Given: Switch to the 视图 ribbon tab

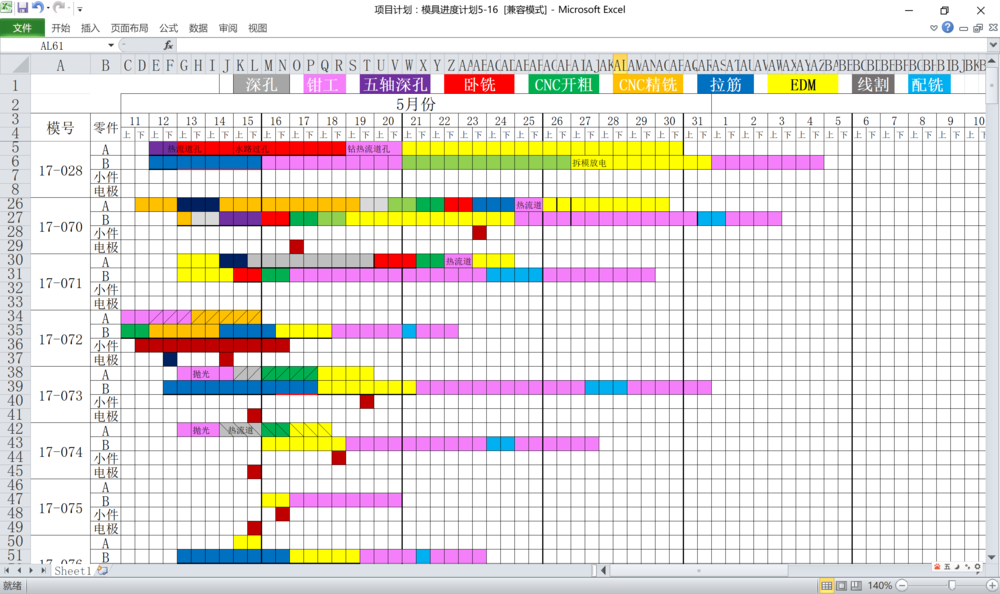Looking at the screenshot, I should point(257,28).
